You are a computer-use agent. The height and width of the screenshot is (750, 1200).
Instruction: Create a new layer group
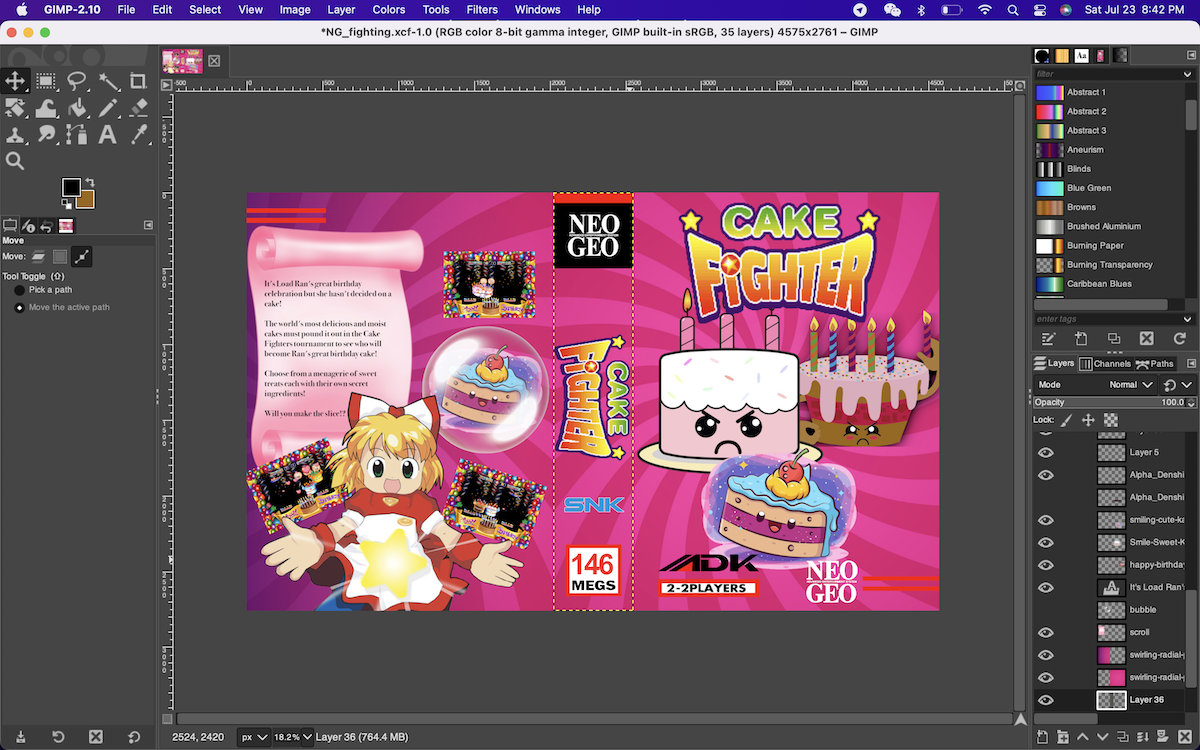click(x=1063, y=738)
